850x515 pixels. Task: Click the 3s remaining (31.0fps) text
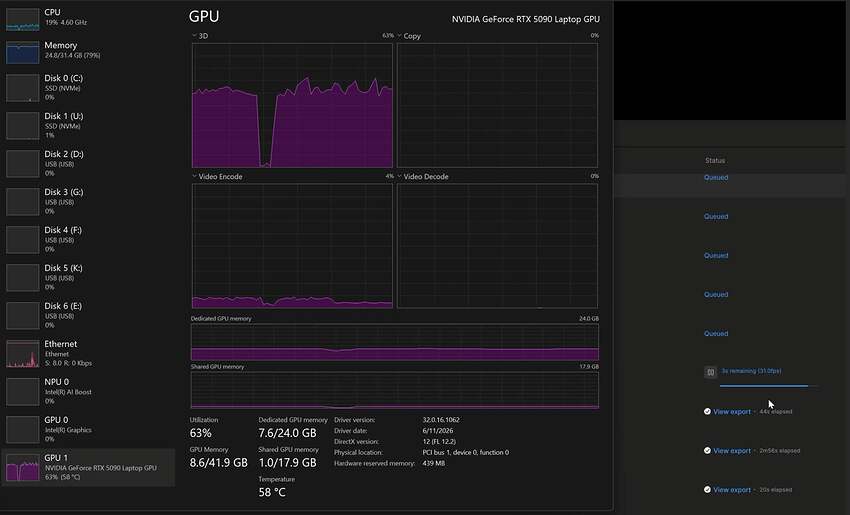coord(751,371)
